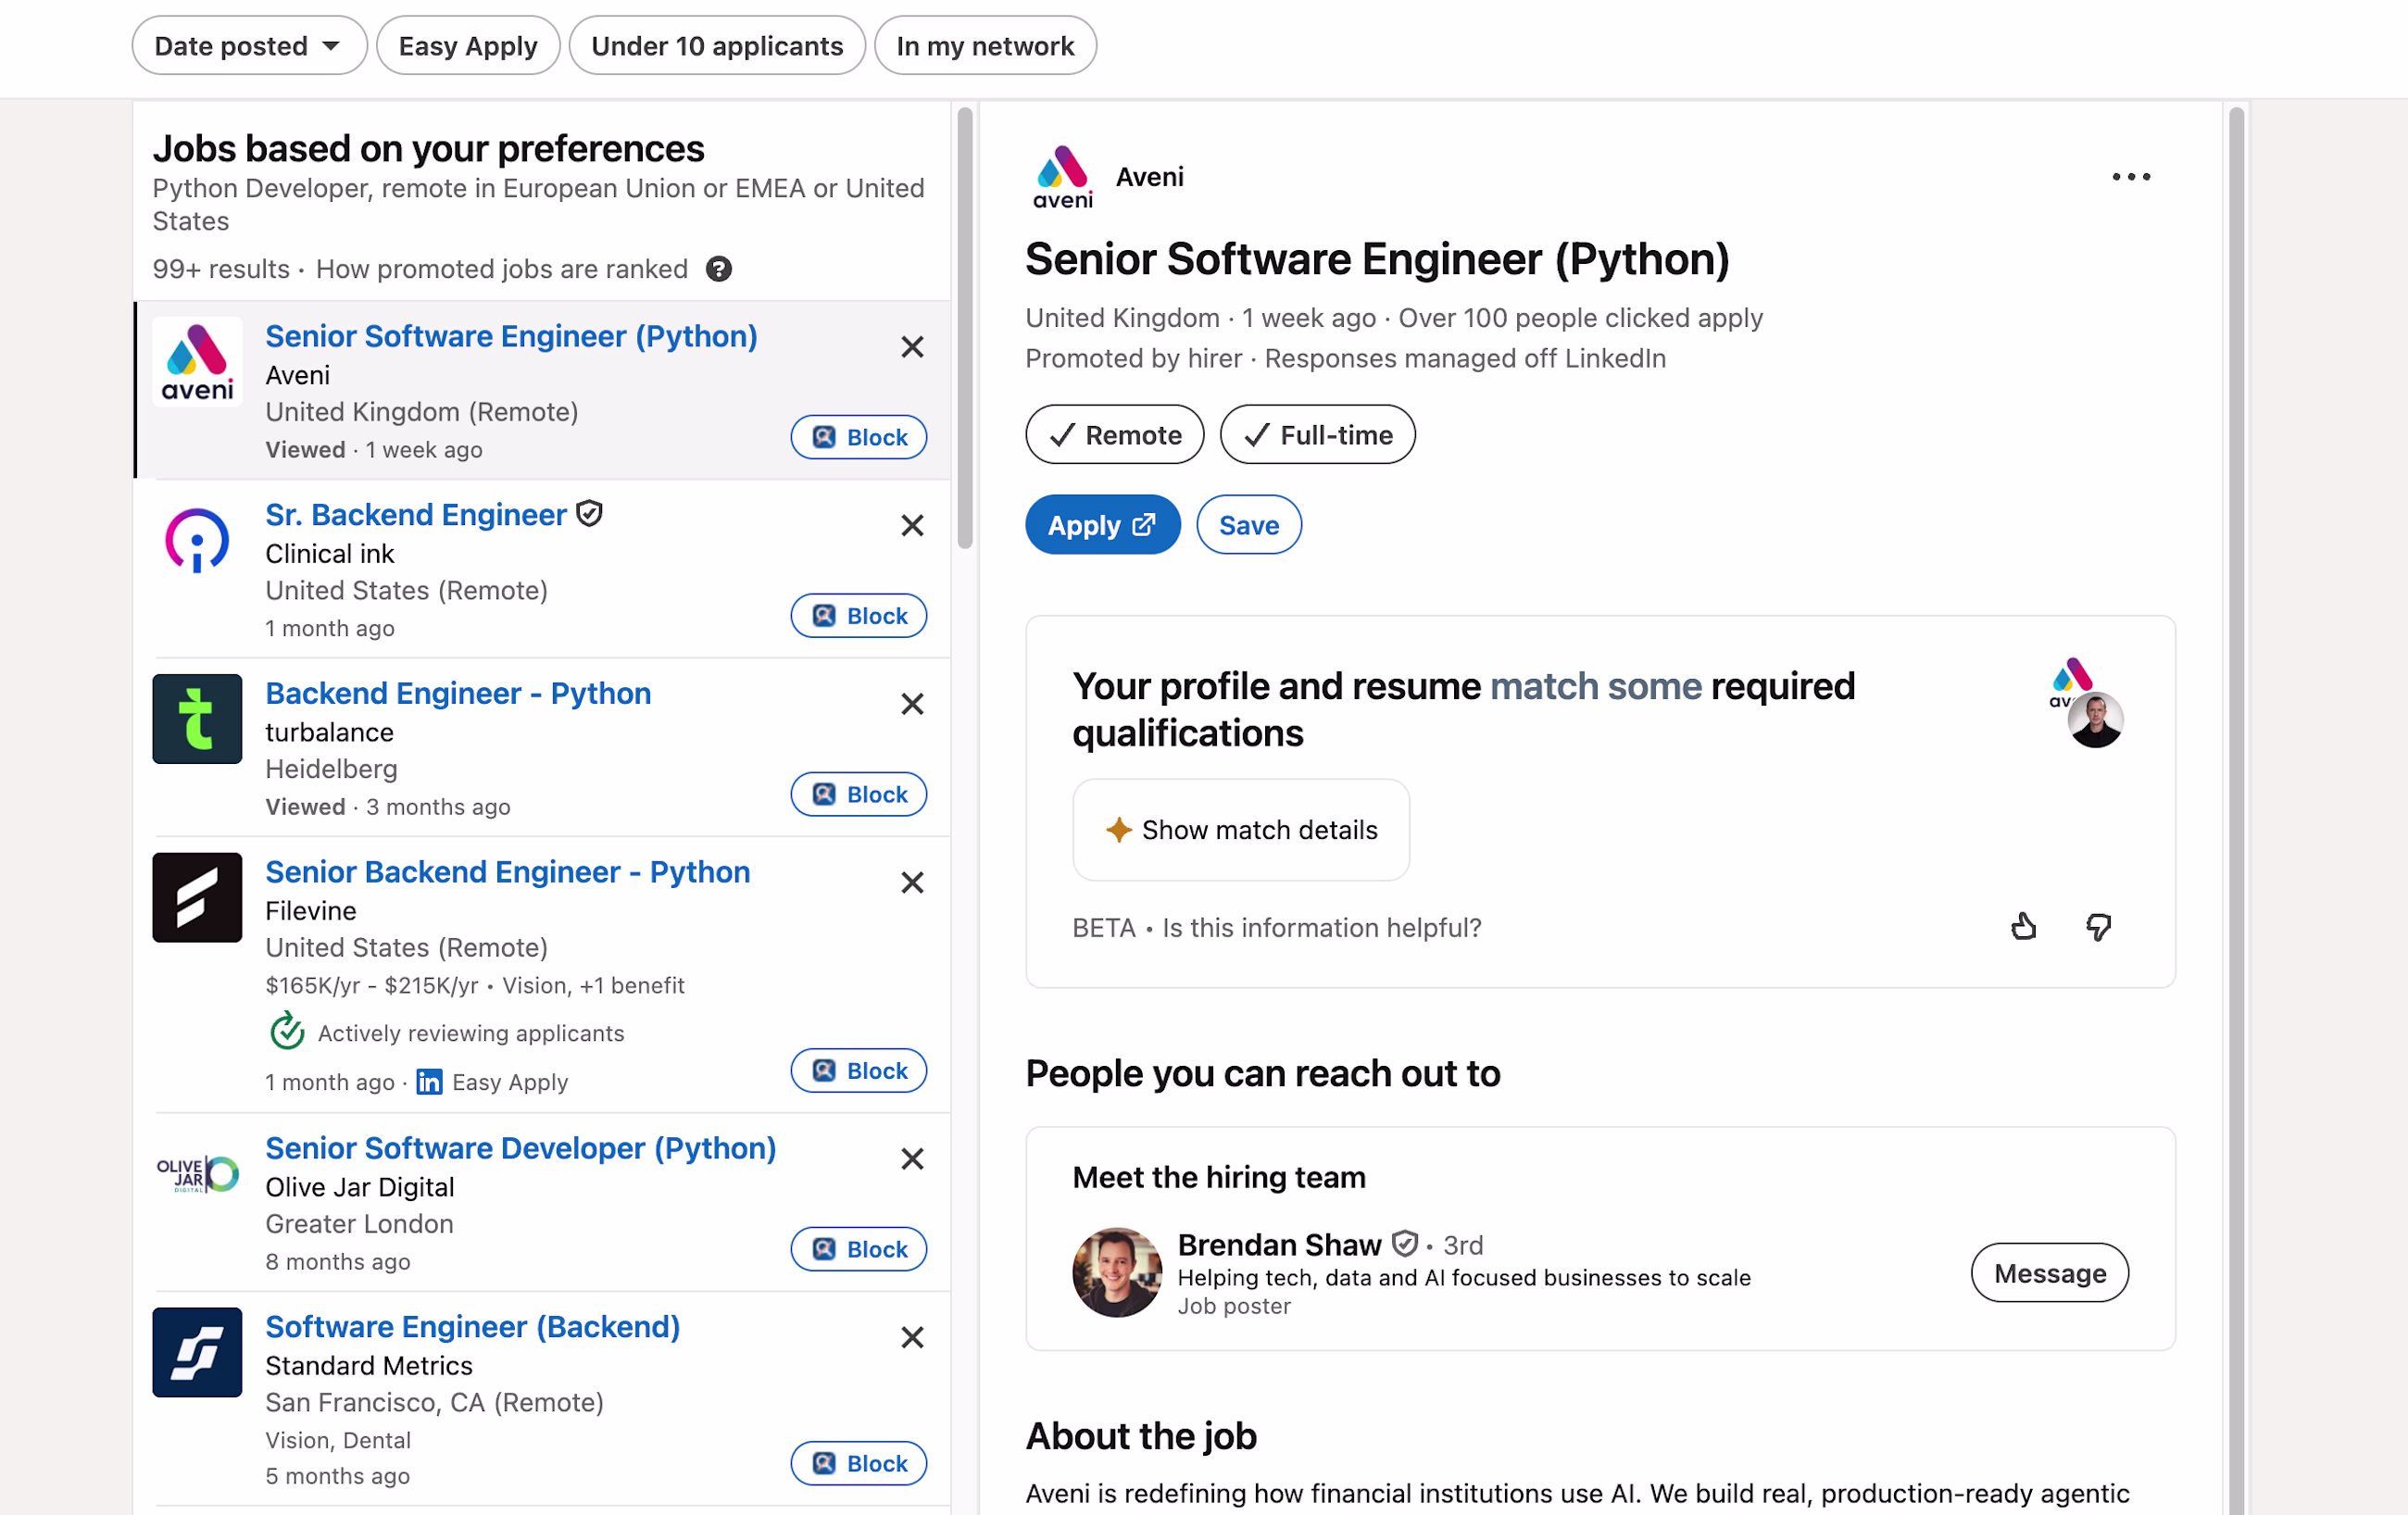Block the Clinical ink job listing
Screen dimensions: 2408x1515
coord(859,616)
